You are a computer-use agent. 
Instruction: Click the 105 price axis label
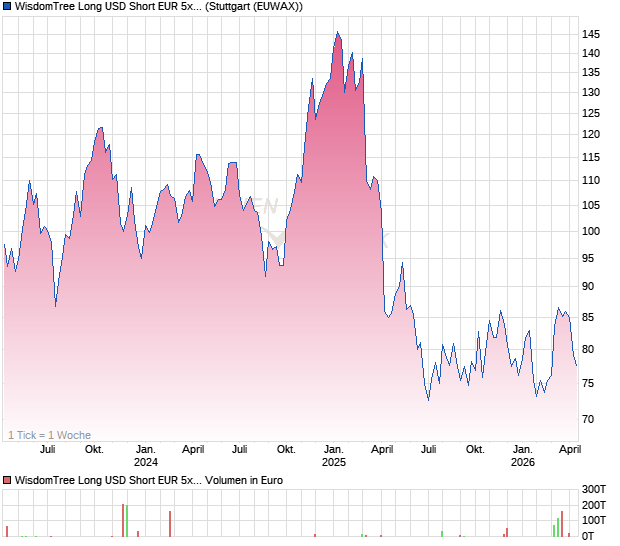(x=591, y=205)
